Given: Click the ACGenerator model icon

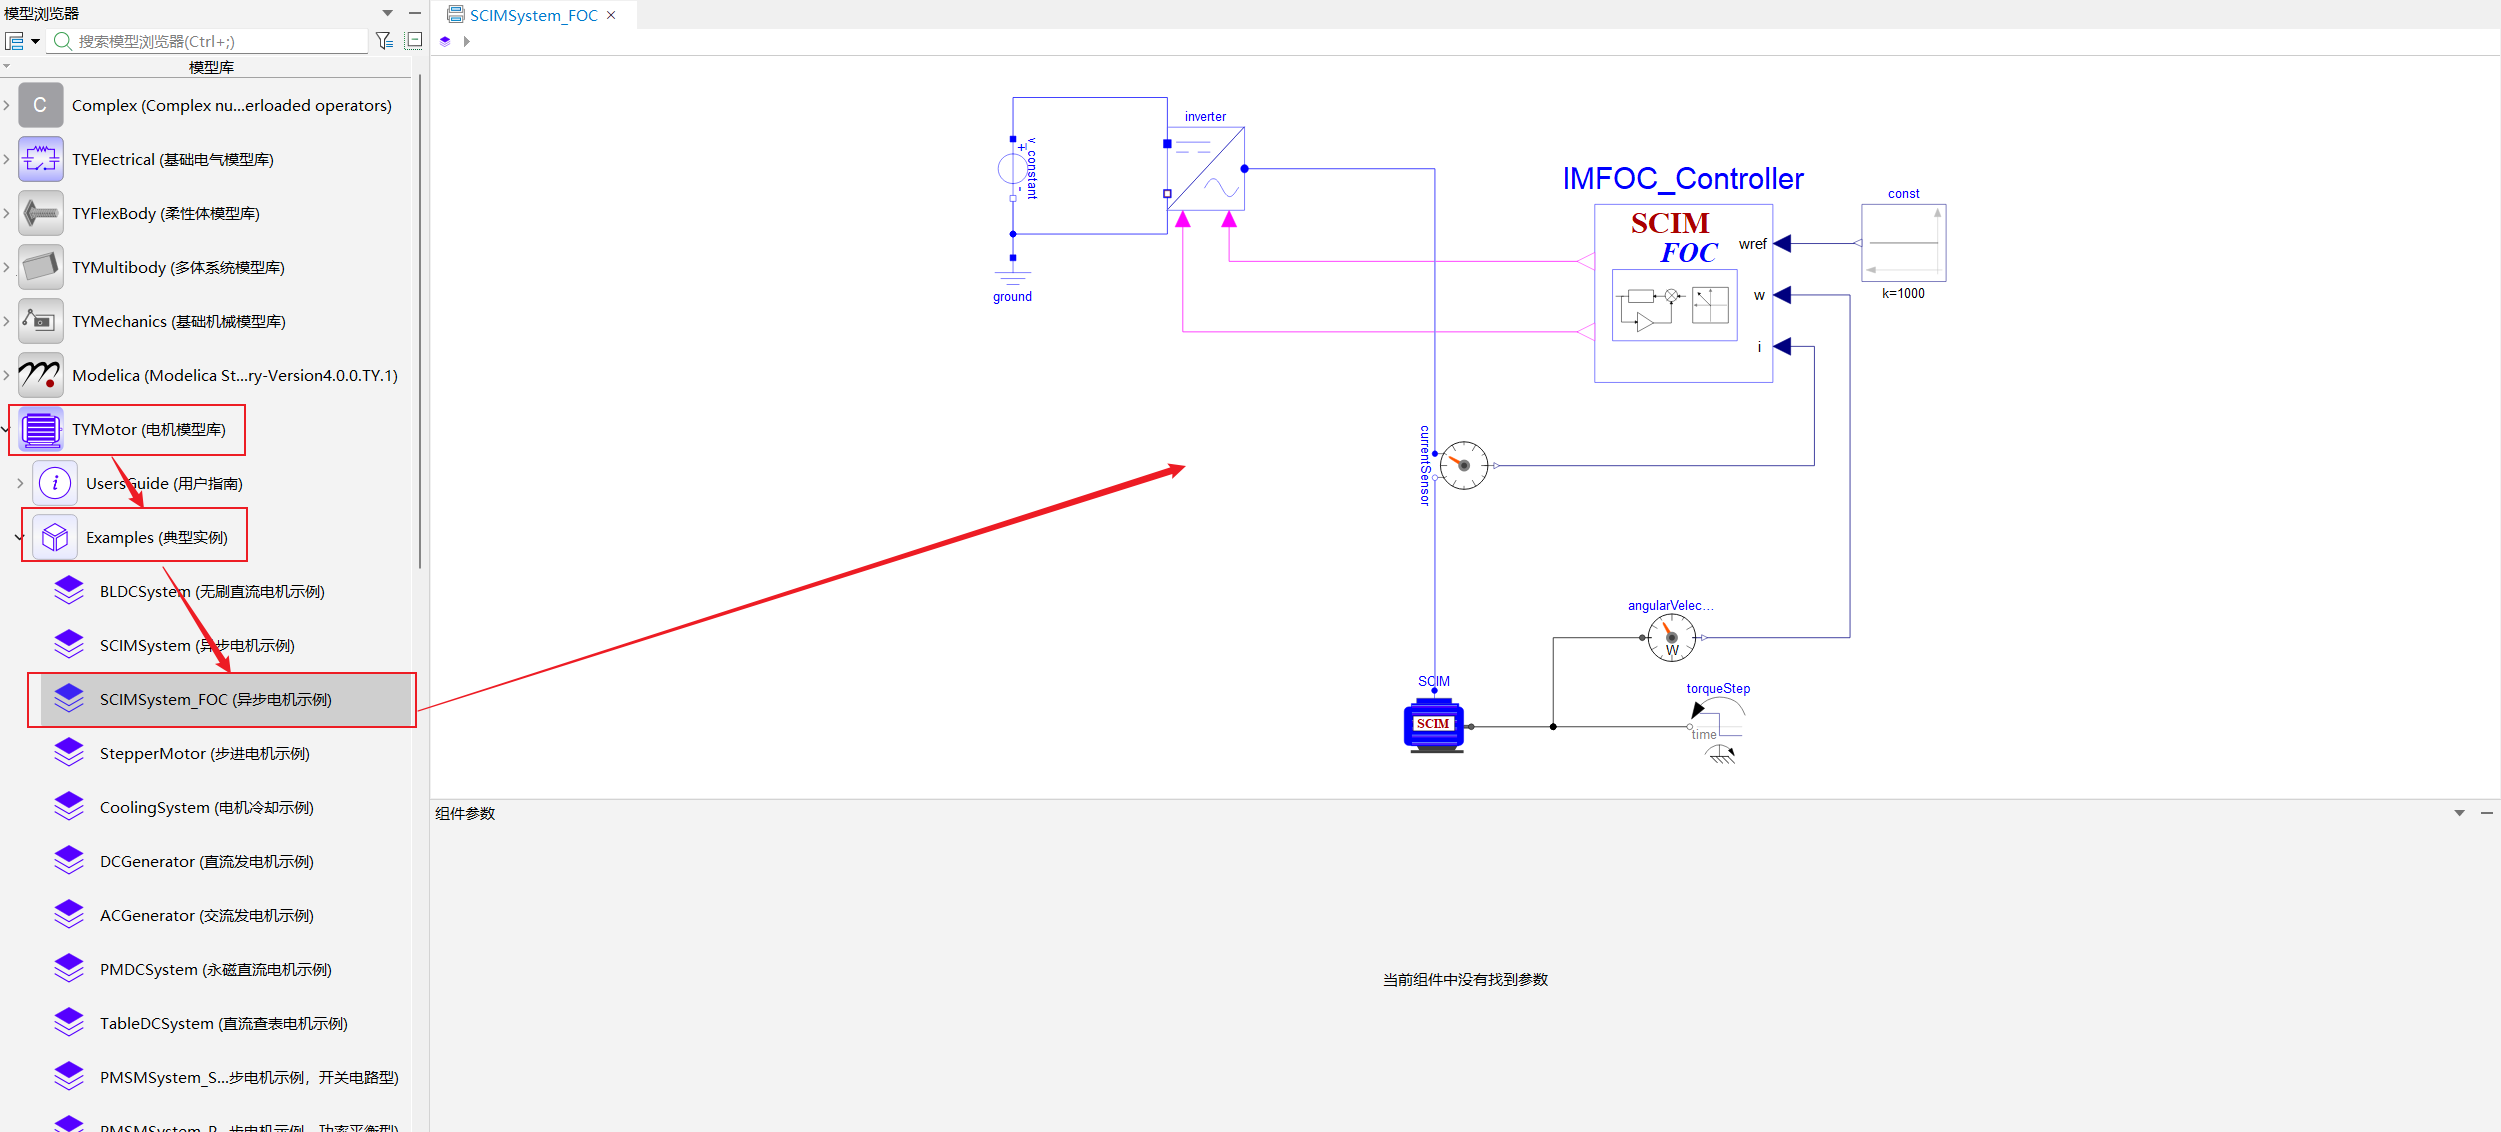Looking at the screenshot, I should click(x=69, y=915).
